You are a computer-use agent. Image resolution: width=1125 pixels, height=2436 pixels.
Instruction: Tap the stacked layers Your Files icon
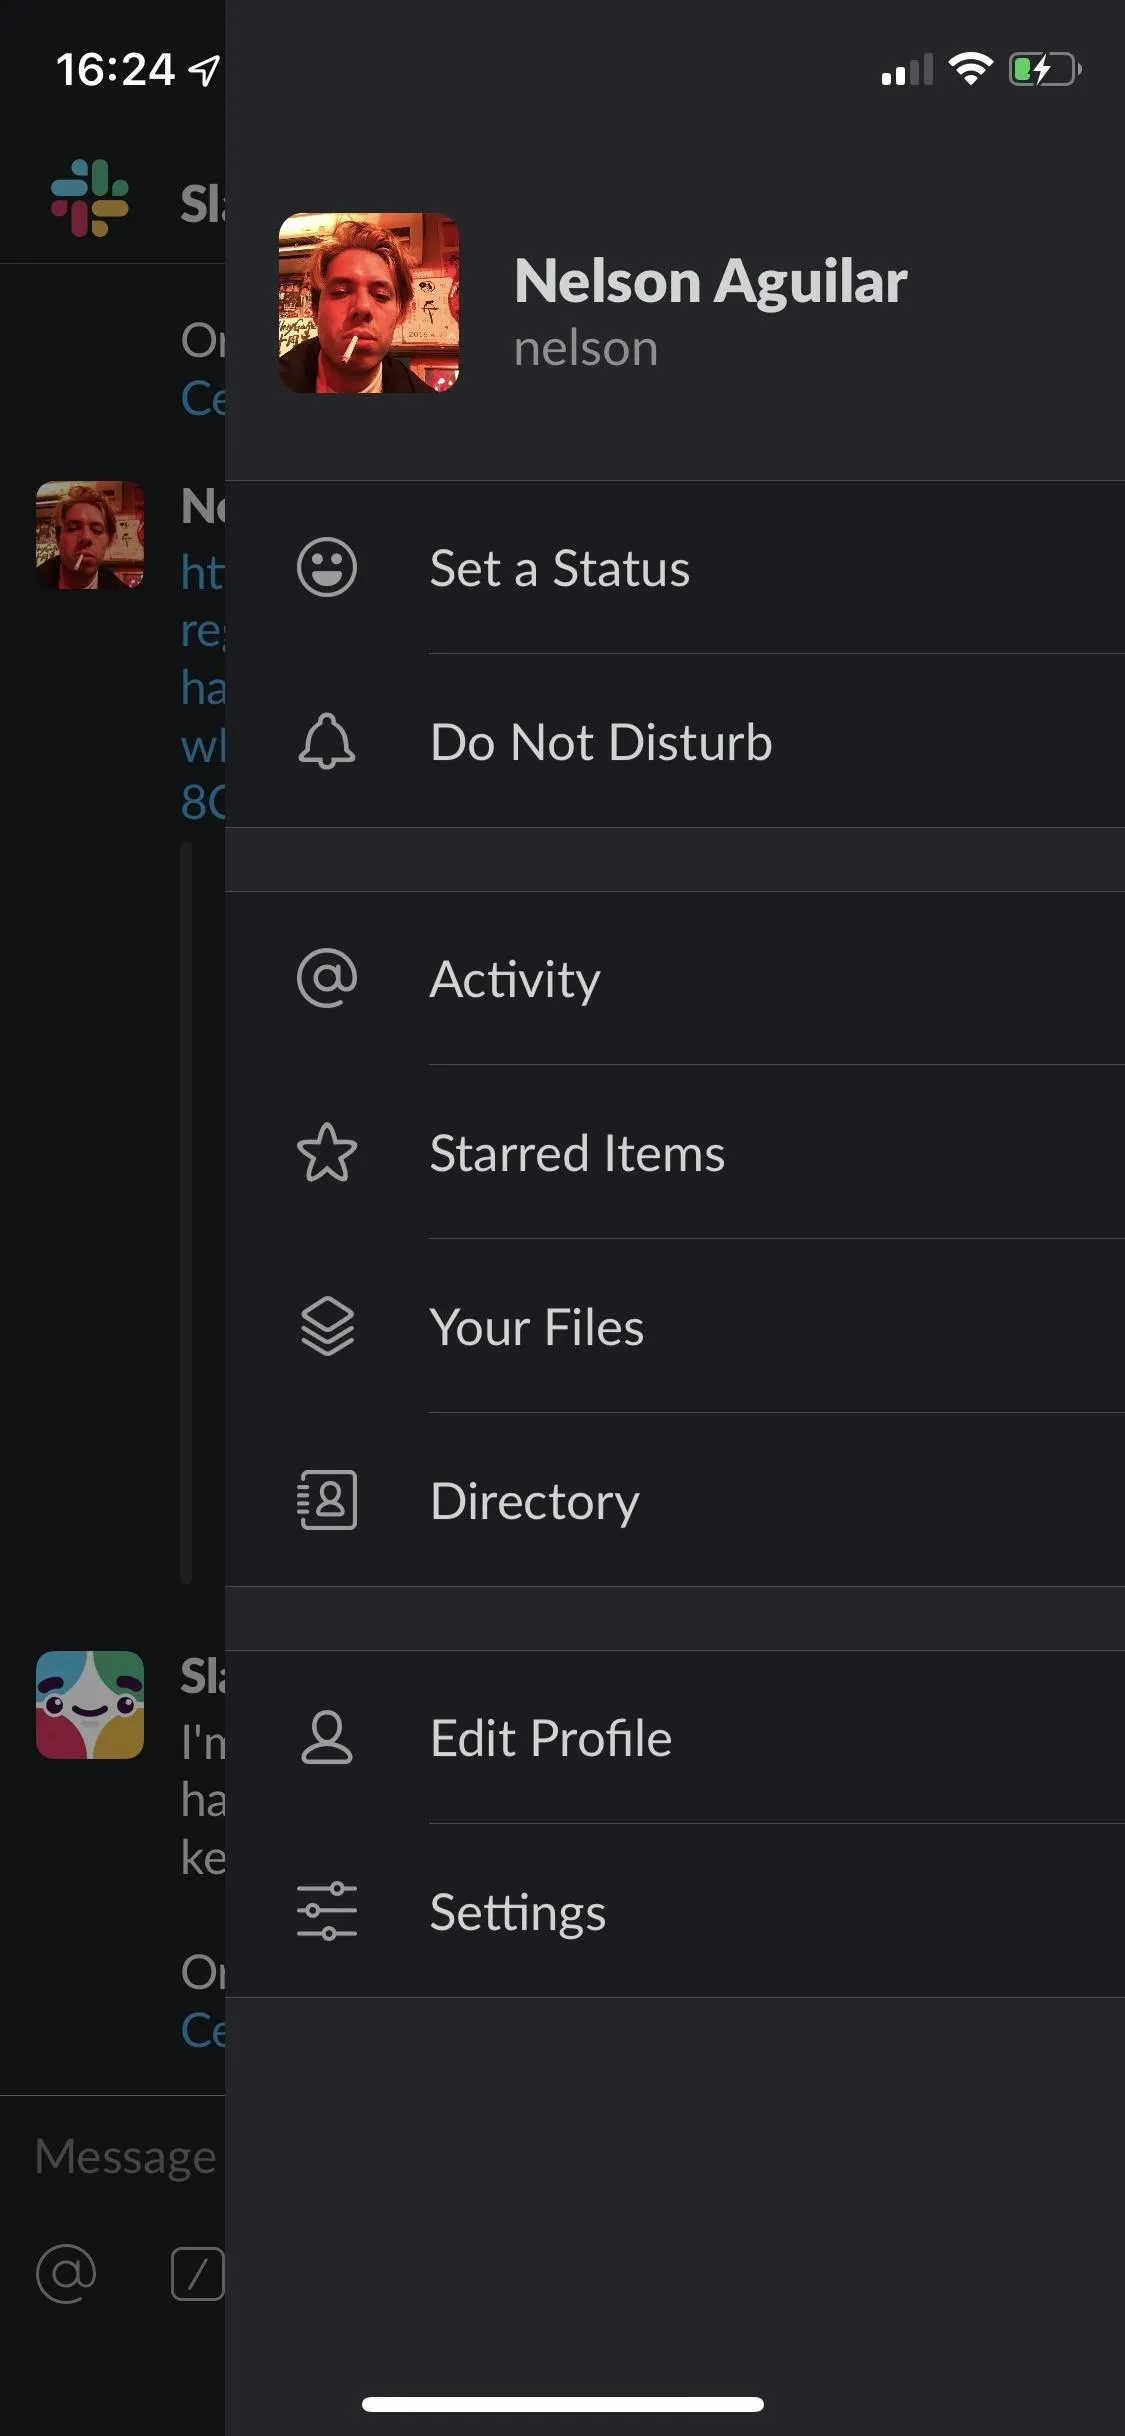327,1326
